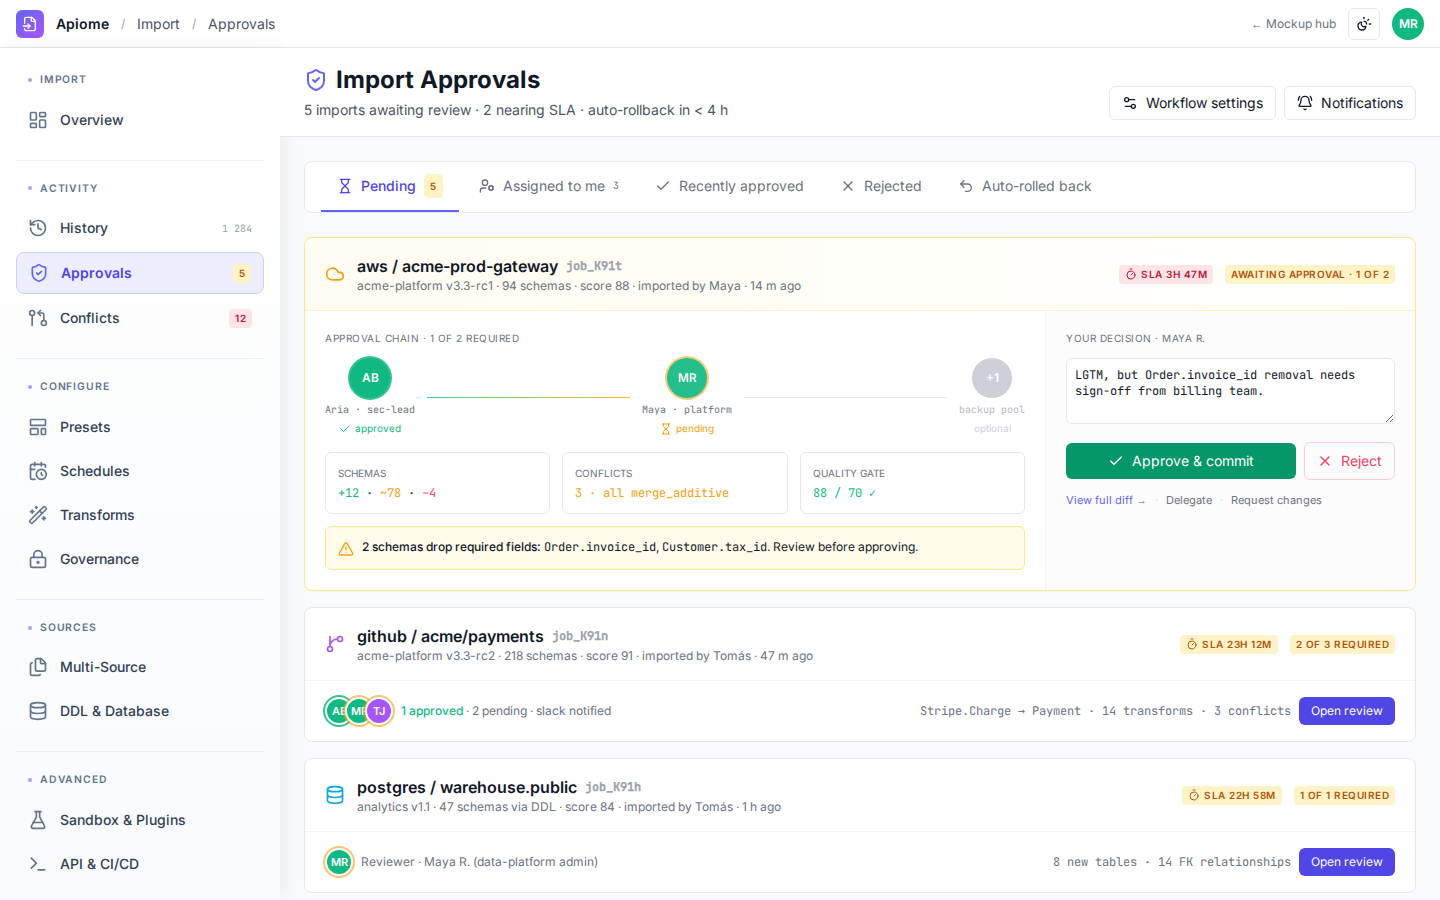The image size is (1440, 900).
Task: Switch to the Assigned to me tab
Action: tap(549, 186)
